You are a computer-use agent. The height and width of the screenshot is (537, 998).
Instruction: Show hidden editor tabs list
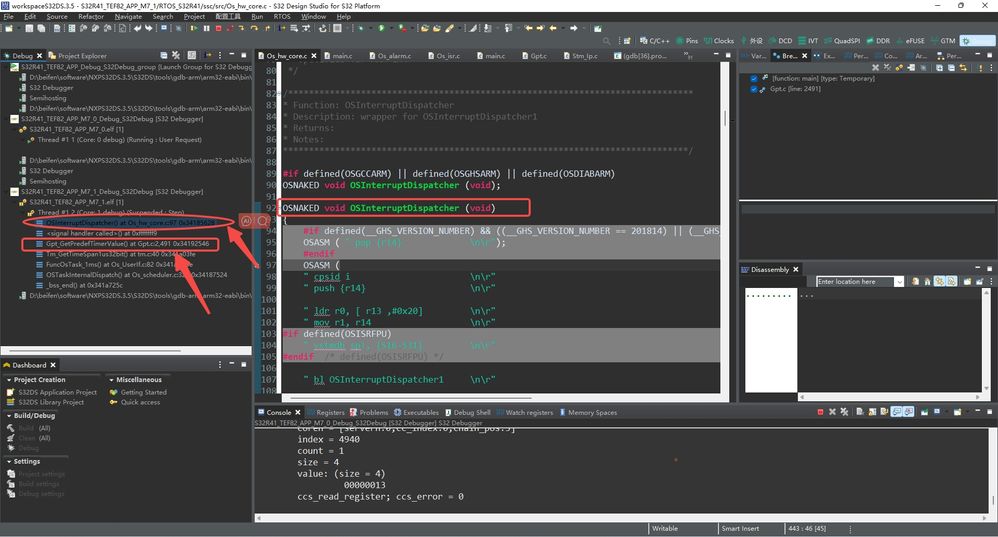tap(688, 55)
